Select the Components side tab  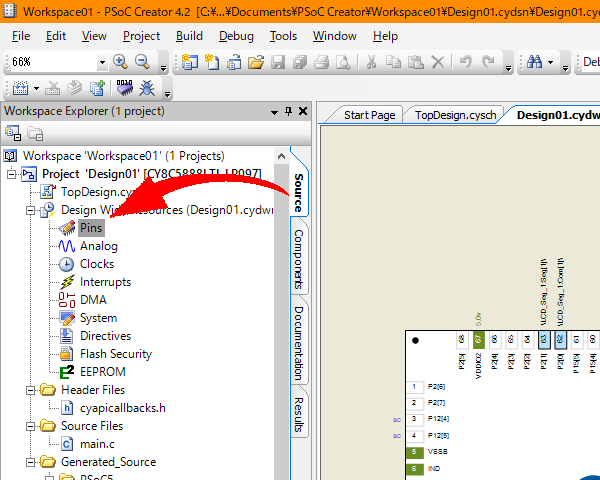pos(299,259)
